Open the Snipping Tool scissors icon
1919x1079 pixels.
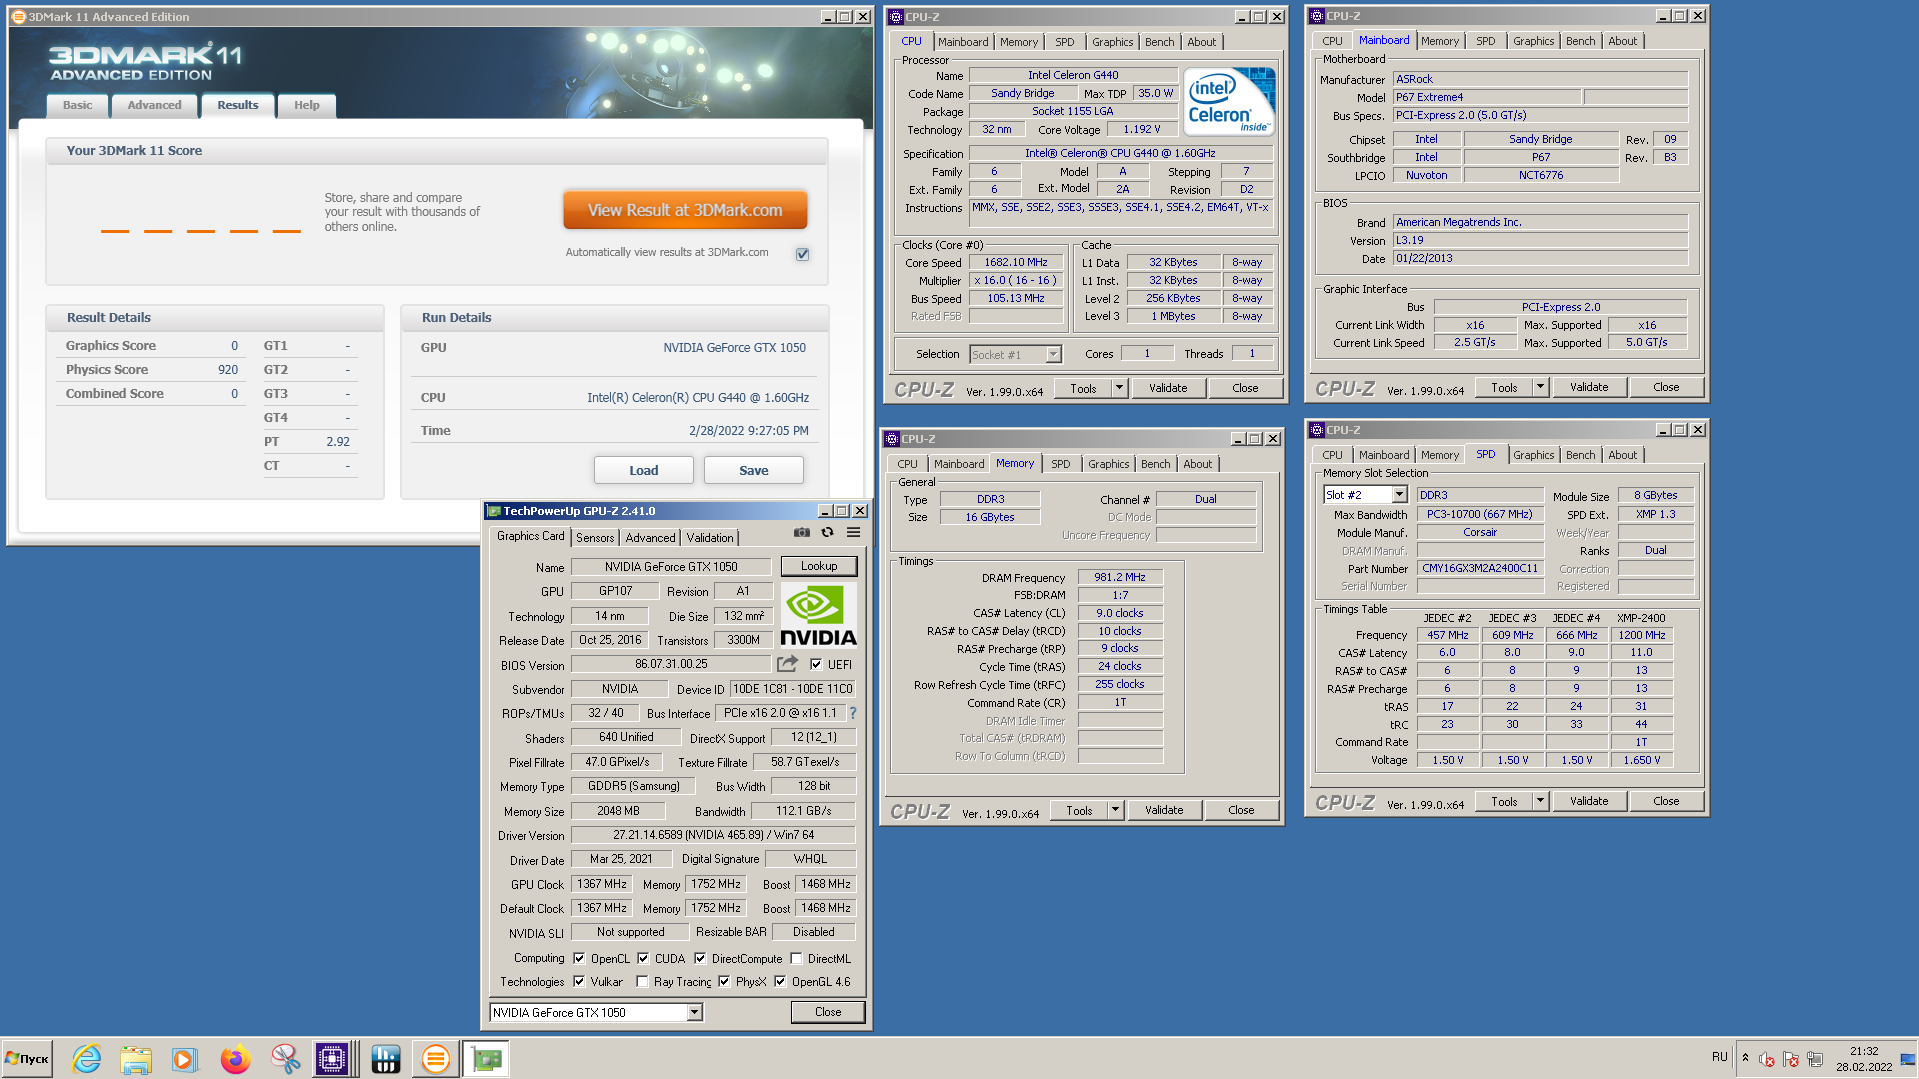pyautogui.click(x=285, y=1059)
